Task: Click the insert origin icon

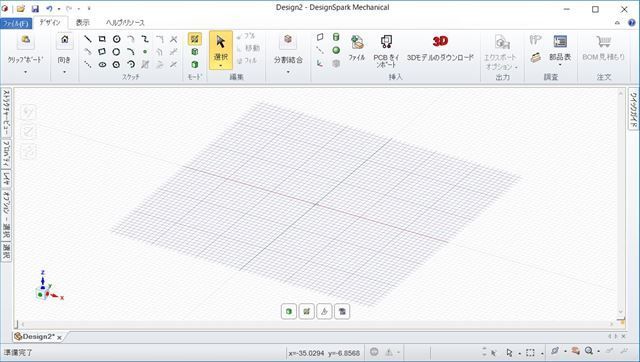Action: tap(320, 63)
